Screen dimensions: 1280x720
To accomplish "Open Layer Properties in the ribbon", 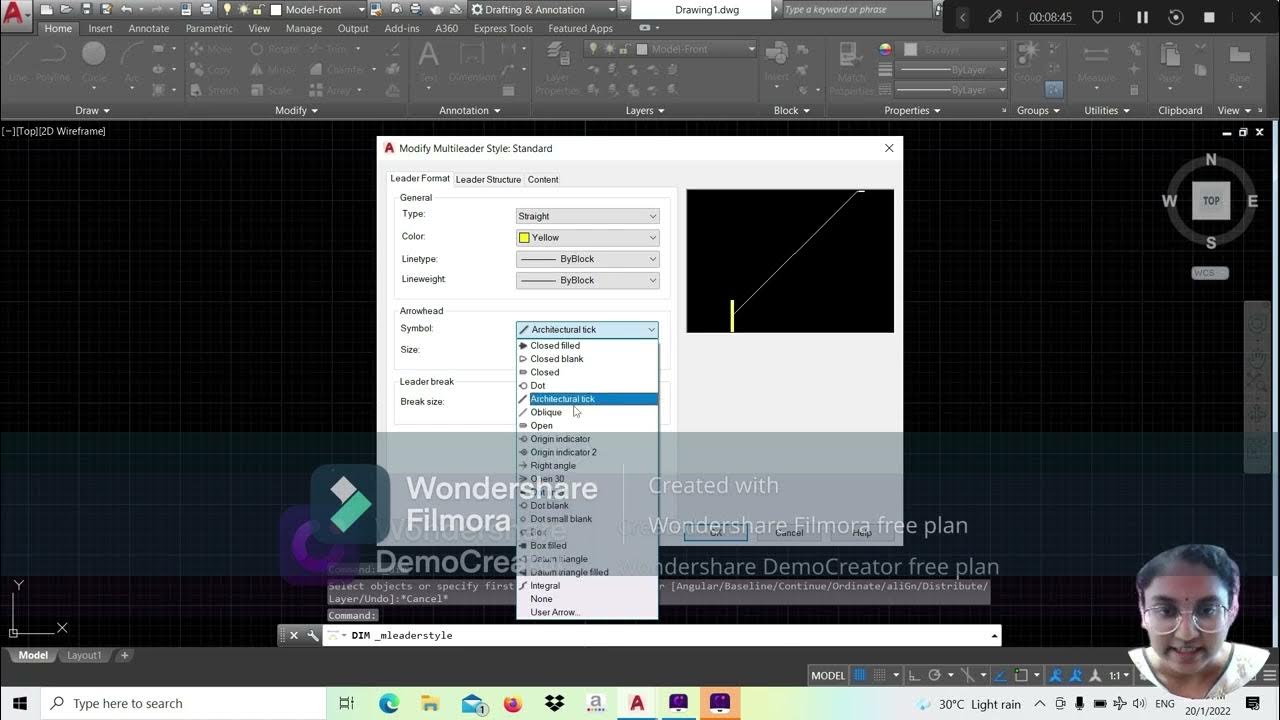I will pyautogui.click(x=557, y=70).
